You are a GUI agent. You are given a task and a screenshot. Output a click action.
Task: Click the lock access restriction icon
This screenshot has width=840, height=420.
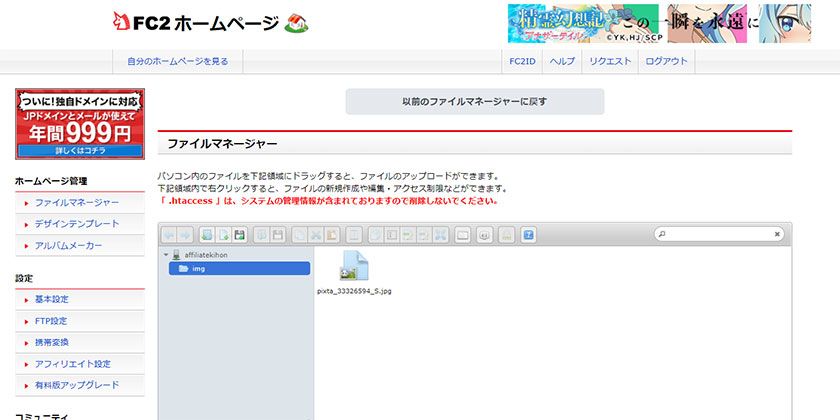(506, 235)
